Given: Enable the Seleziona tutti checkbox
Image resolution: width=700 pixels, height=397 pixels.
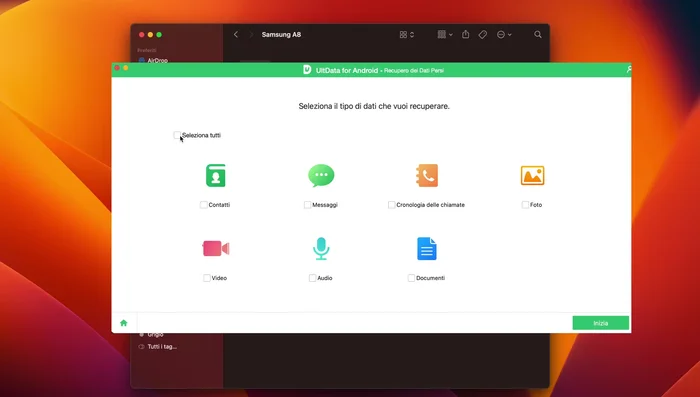Looking at the screenshot, I should coord(177,135).
